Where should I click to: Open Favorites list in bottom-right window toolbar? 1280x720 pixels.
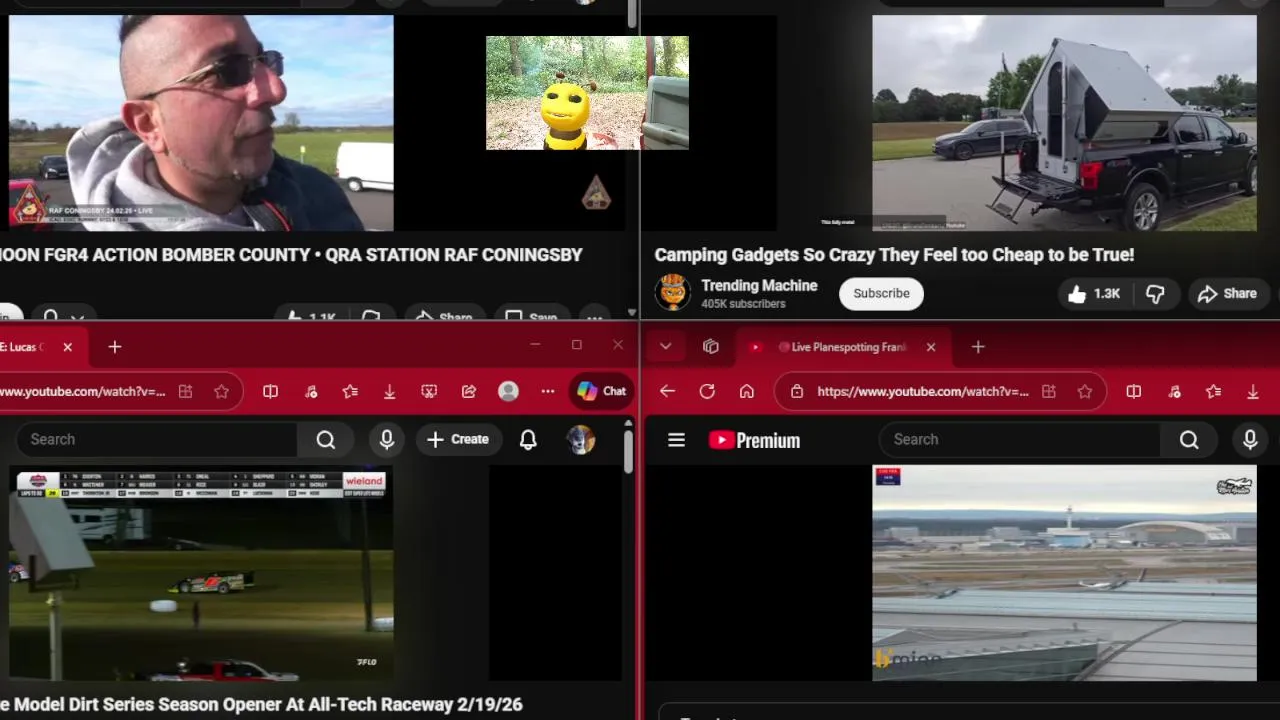(1213, 392)
